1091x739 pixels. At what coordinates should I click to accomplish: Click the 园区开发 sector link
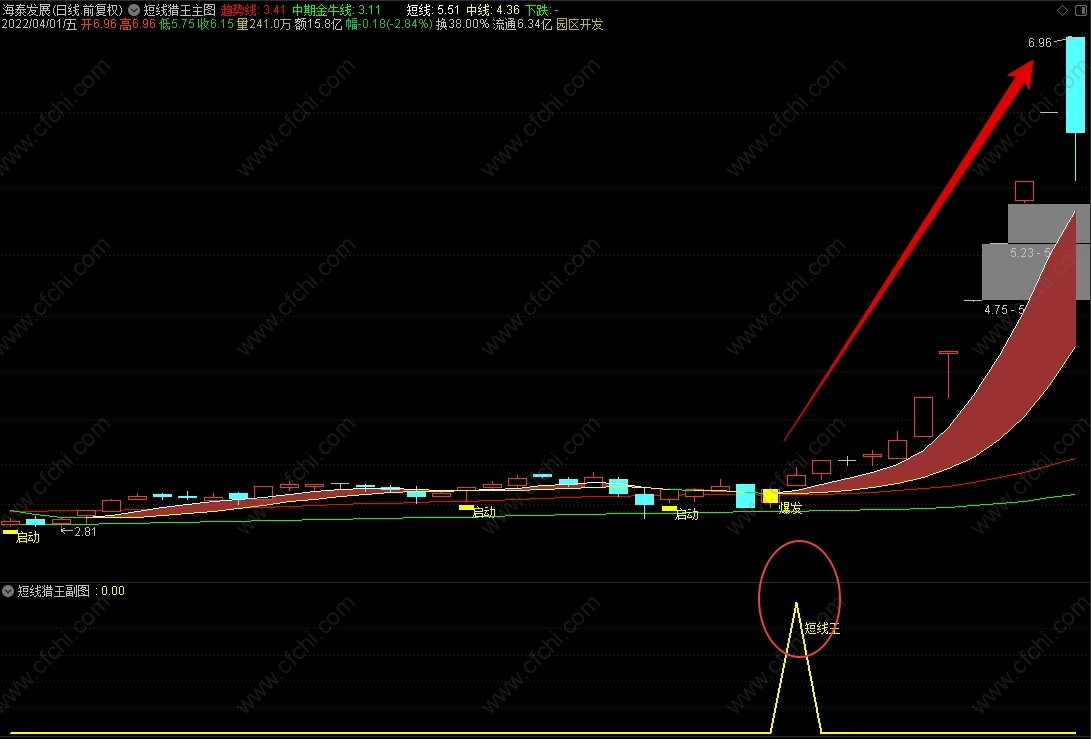[580, 24]
